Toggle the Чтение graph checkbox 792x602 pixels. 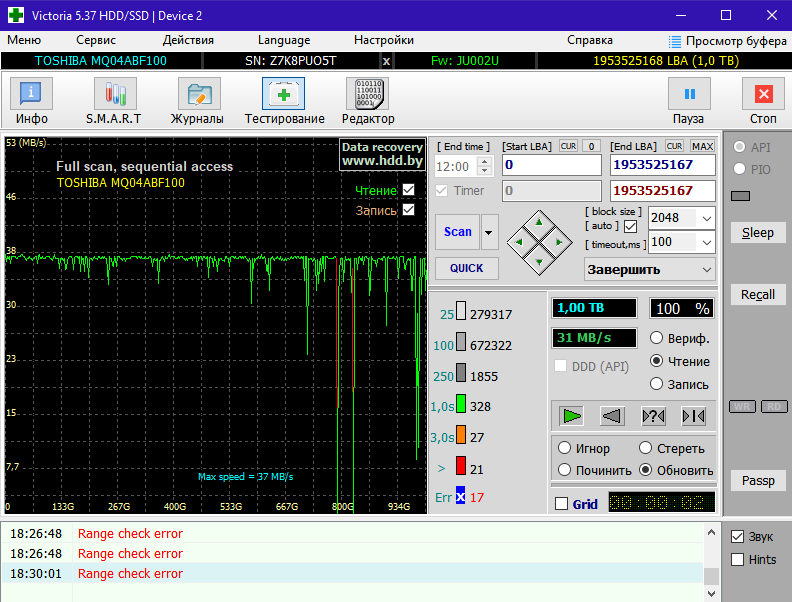coord(408,190)
